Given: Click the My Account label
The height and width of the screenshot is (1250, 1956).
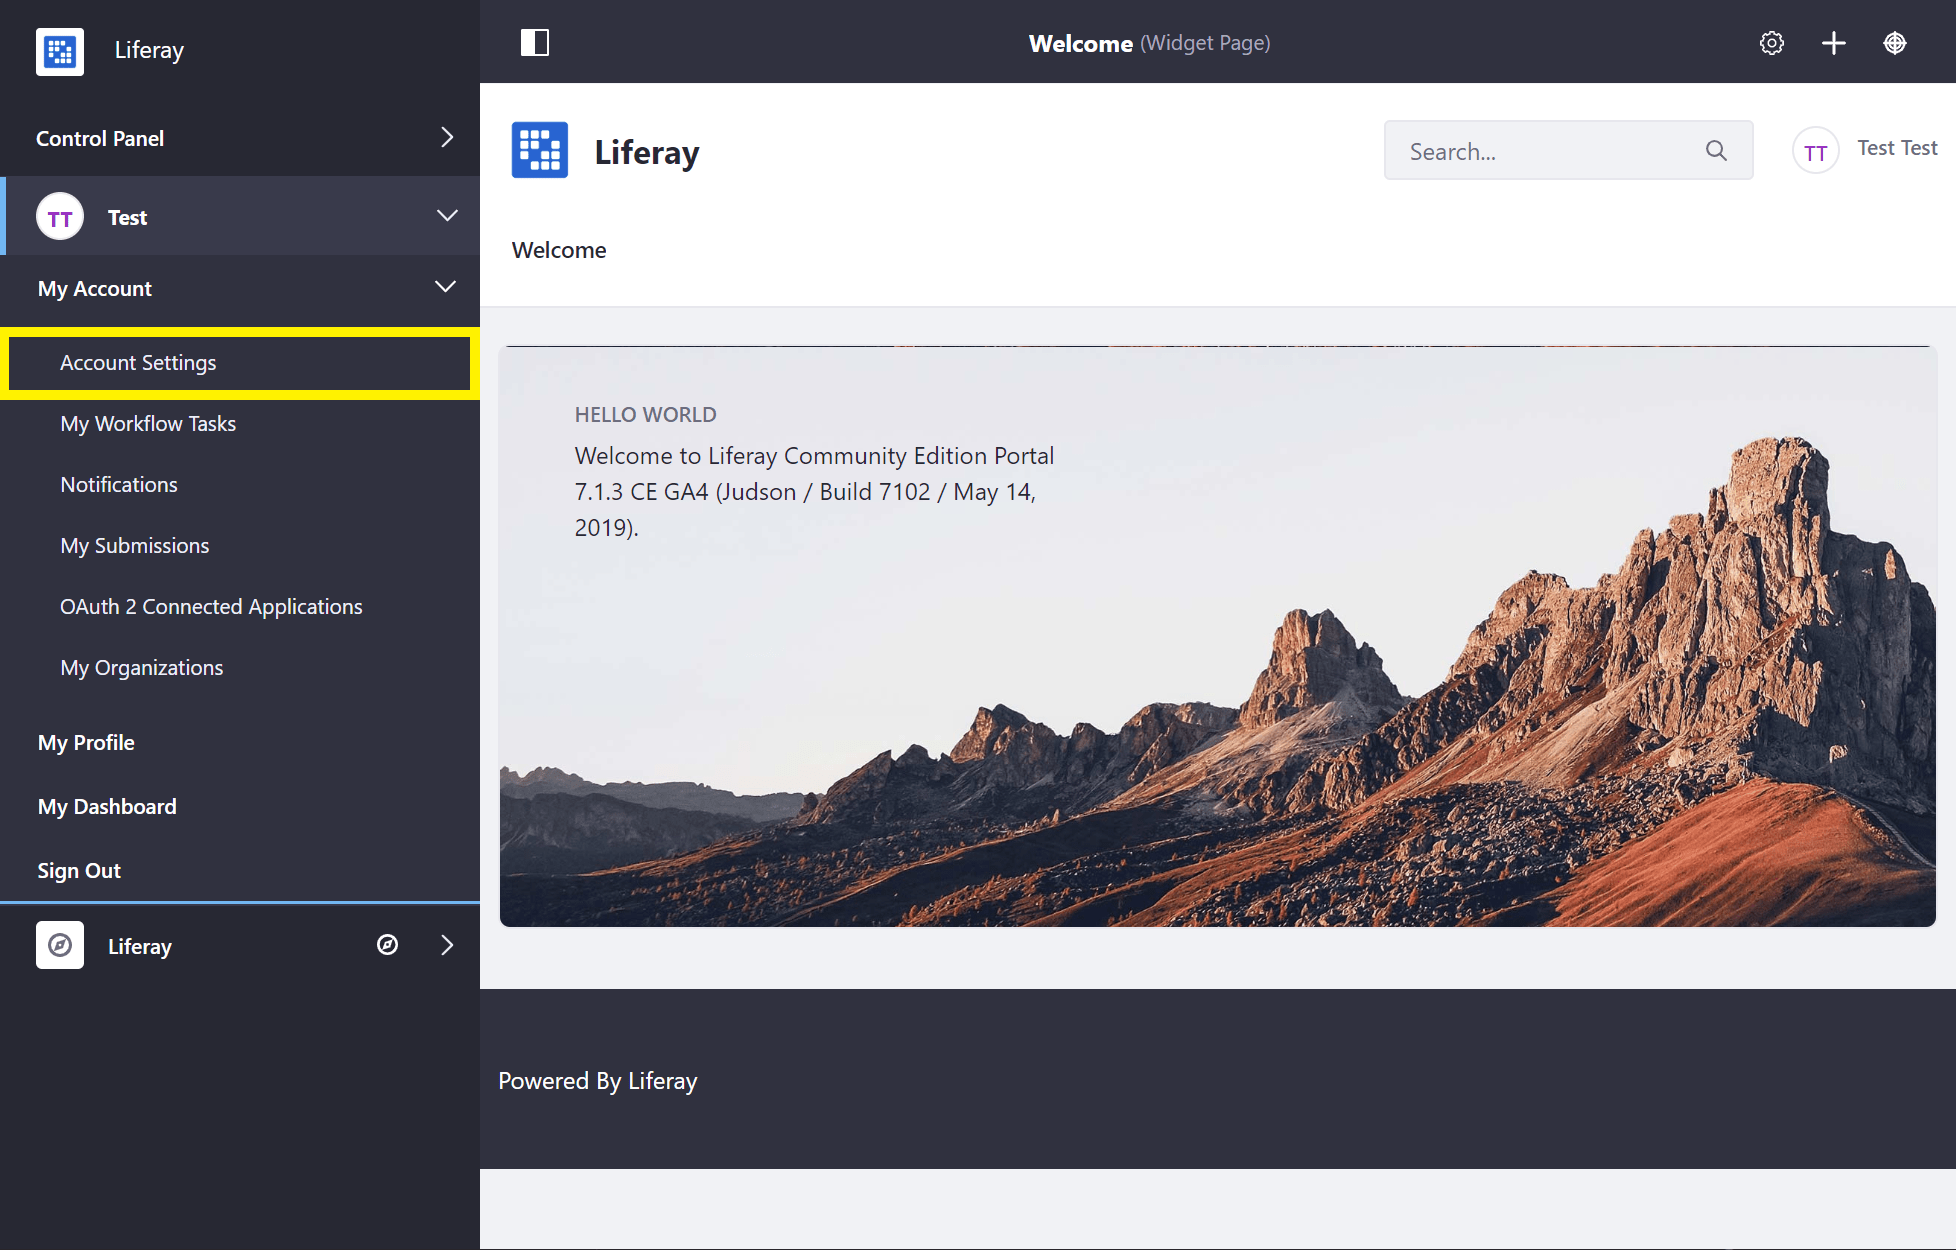Looking at the screenshot, I should [x=95, y=289].
